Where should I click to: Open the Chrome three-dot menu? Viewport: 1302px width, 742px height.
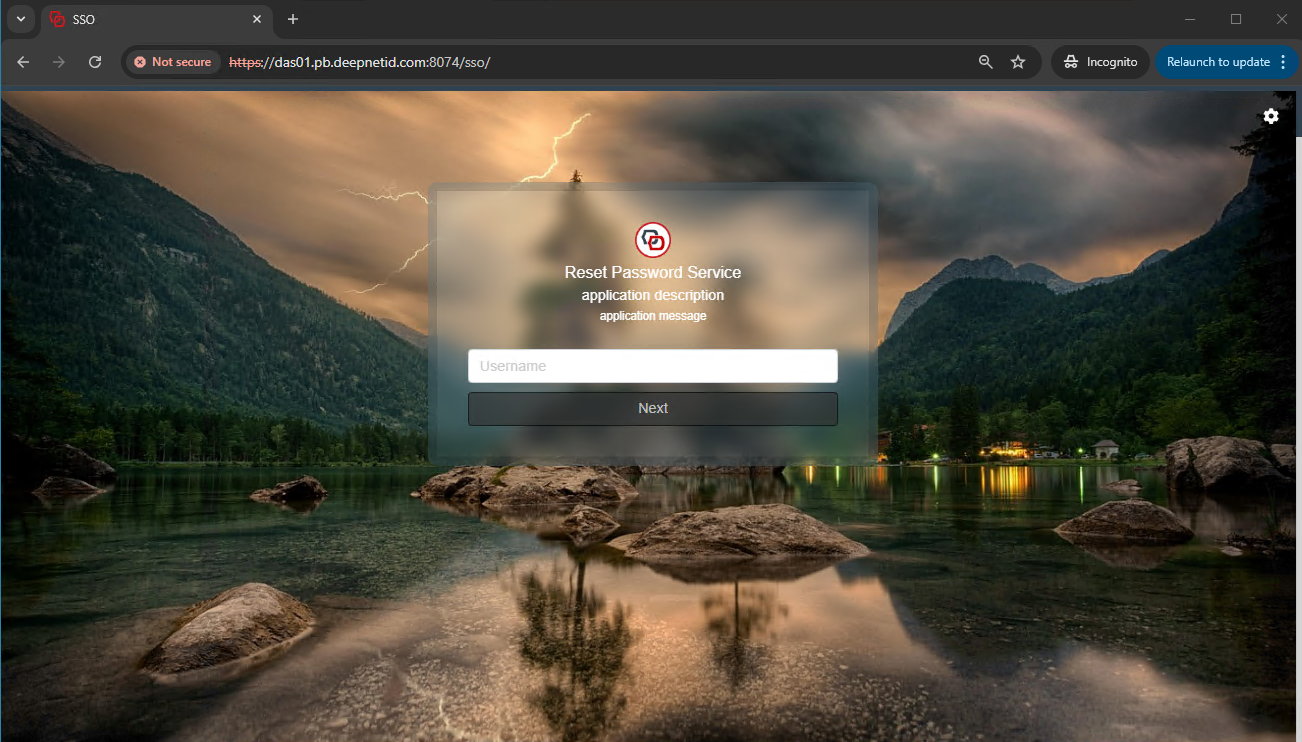(1282, 62)
